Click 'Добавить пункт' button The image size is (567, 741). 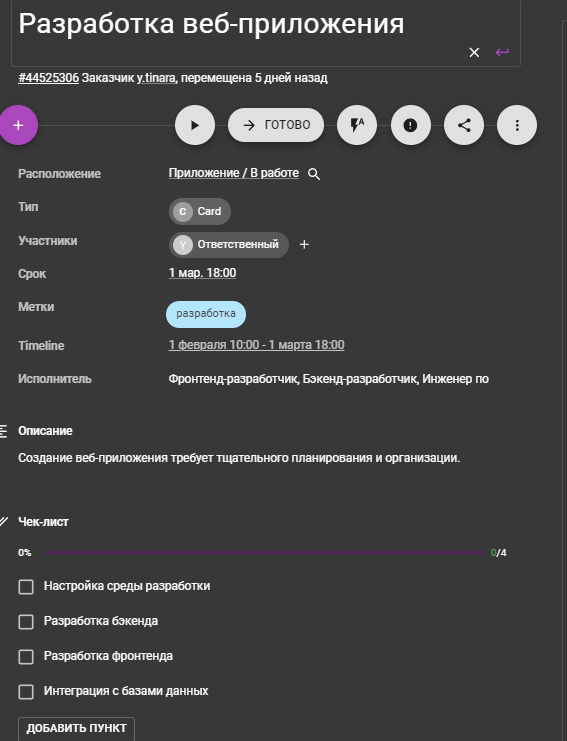coord(77,728)
